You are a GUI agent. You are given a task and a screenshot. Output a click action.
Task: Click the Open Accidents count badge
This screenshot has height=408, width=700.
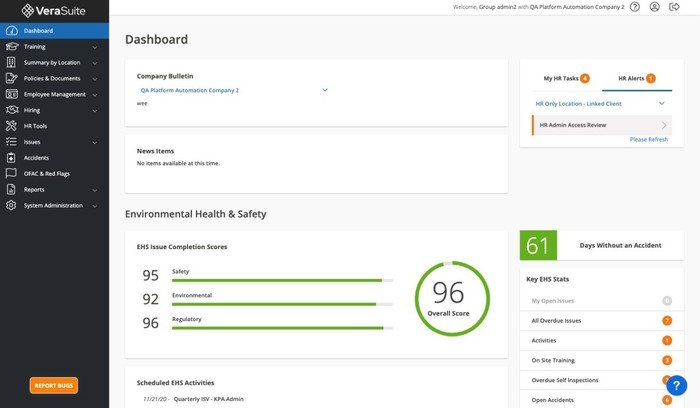(667, 400)
